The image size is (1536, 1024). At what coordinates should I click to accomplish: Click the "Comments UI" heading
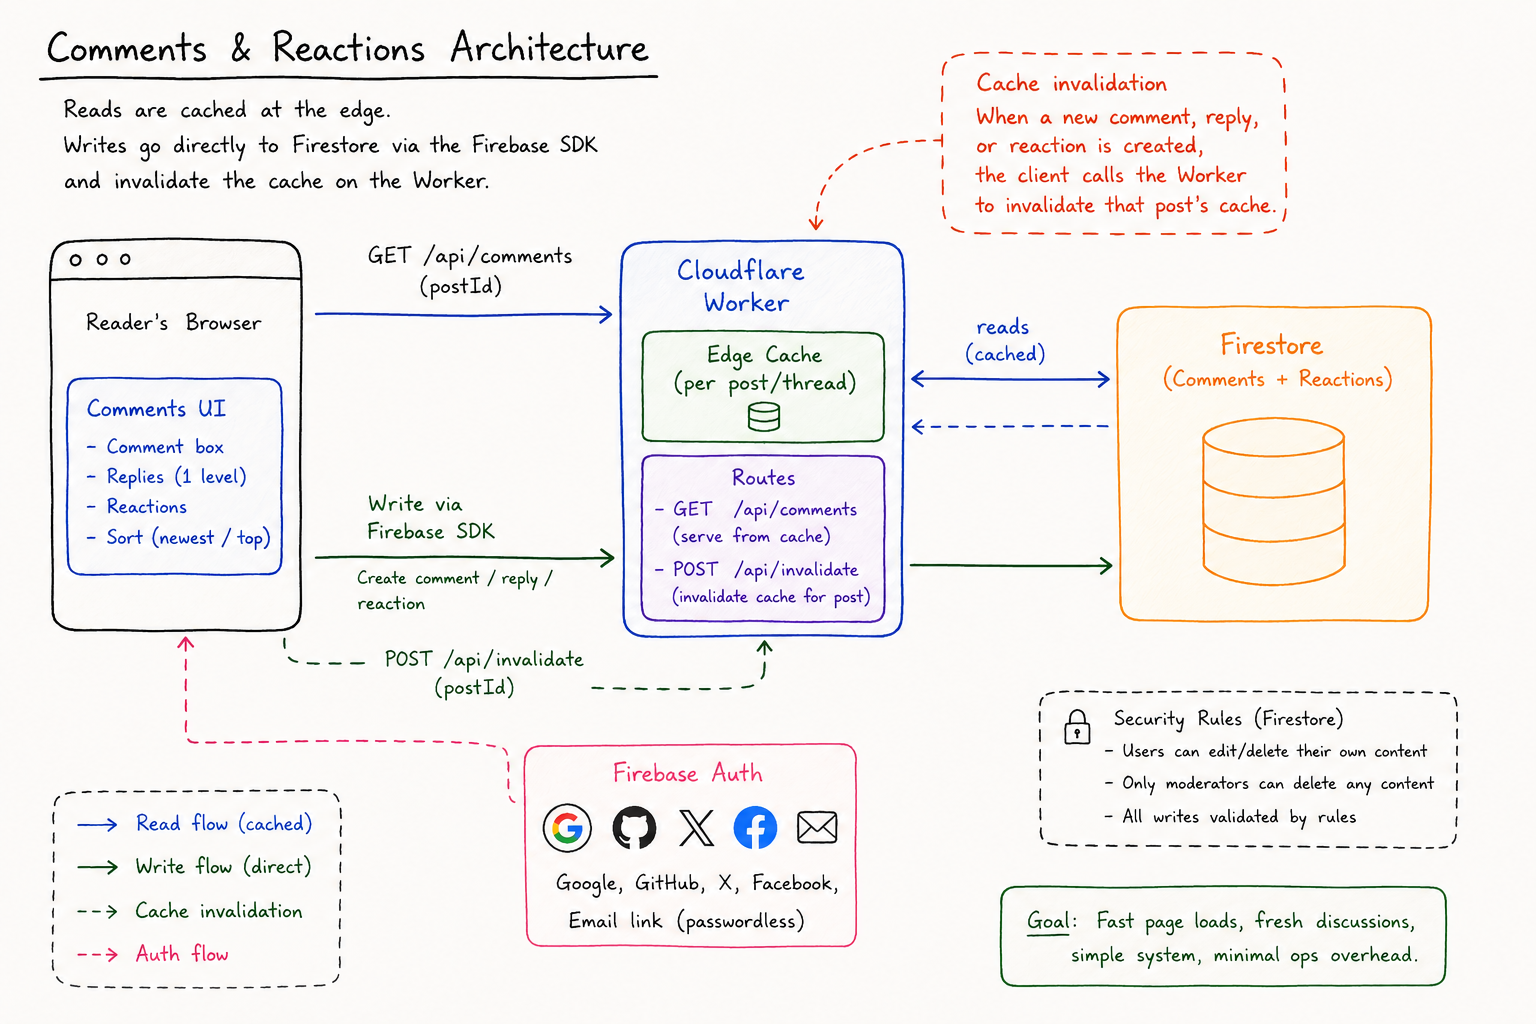tap(156, 409)
